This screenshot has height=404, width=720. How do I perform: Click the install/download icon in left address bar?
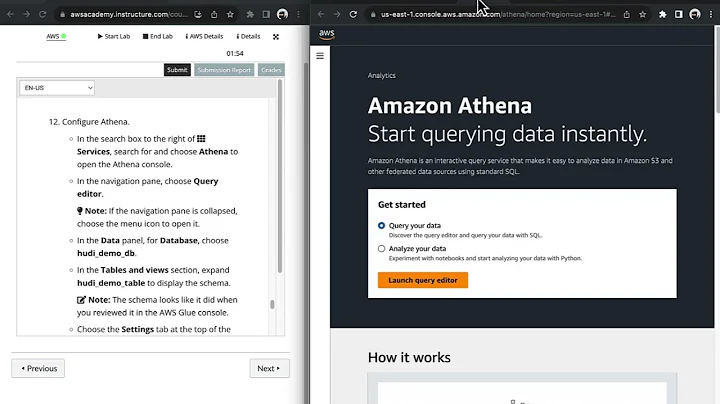pos(198,15)
